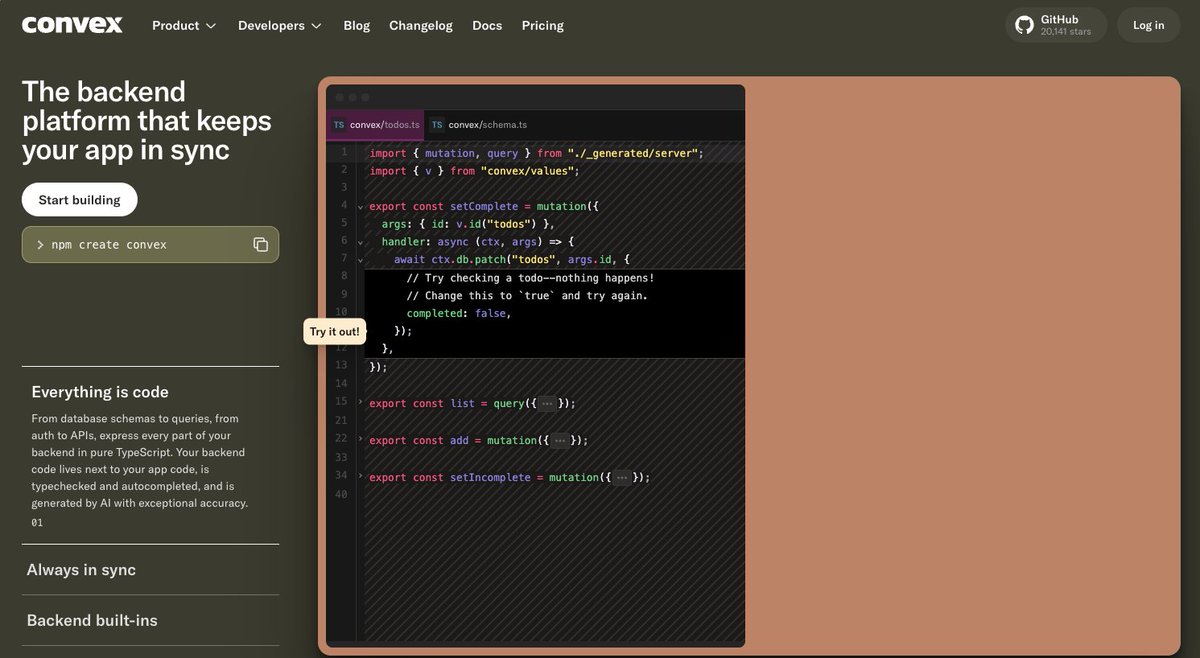Screen dimensions: 1200x658
Task: Switch to the convex/todos.ts tab
Action: point(376,125)
